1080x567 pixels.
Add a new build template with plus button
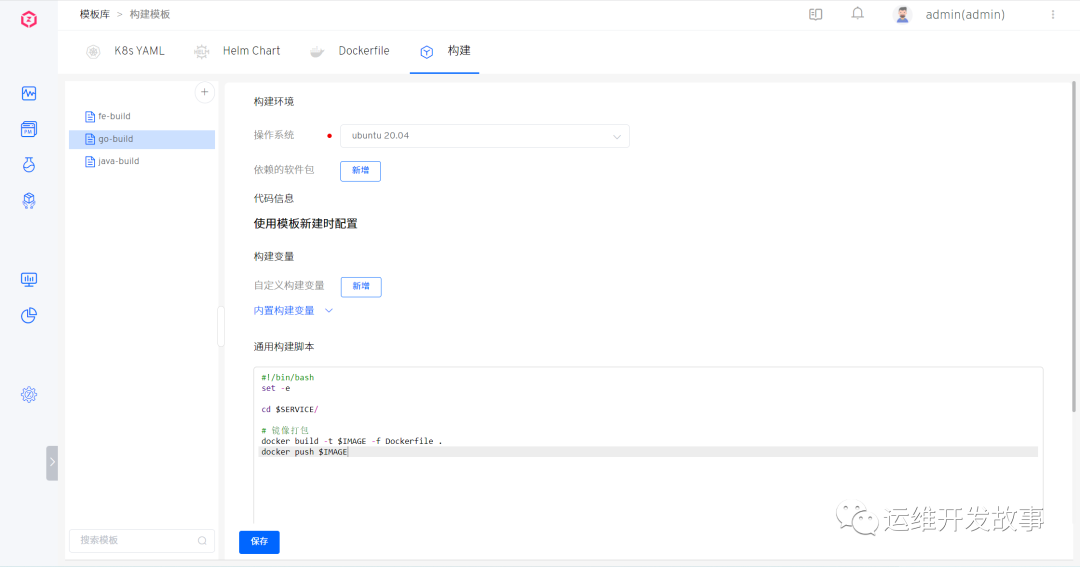[205, 92]
